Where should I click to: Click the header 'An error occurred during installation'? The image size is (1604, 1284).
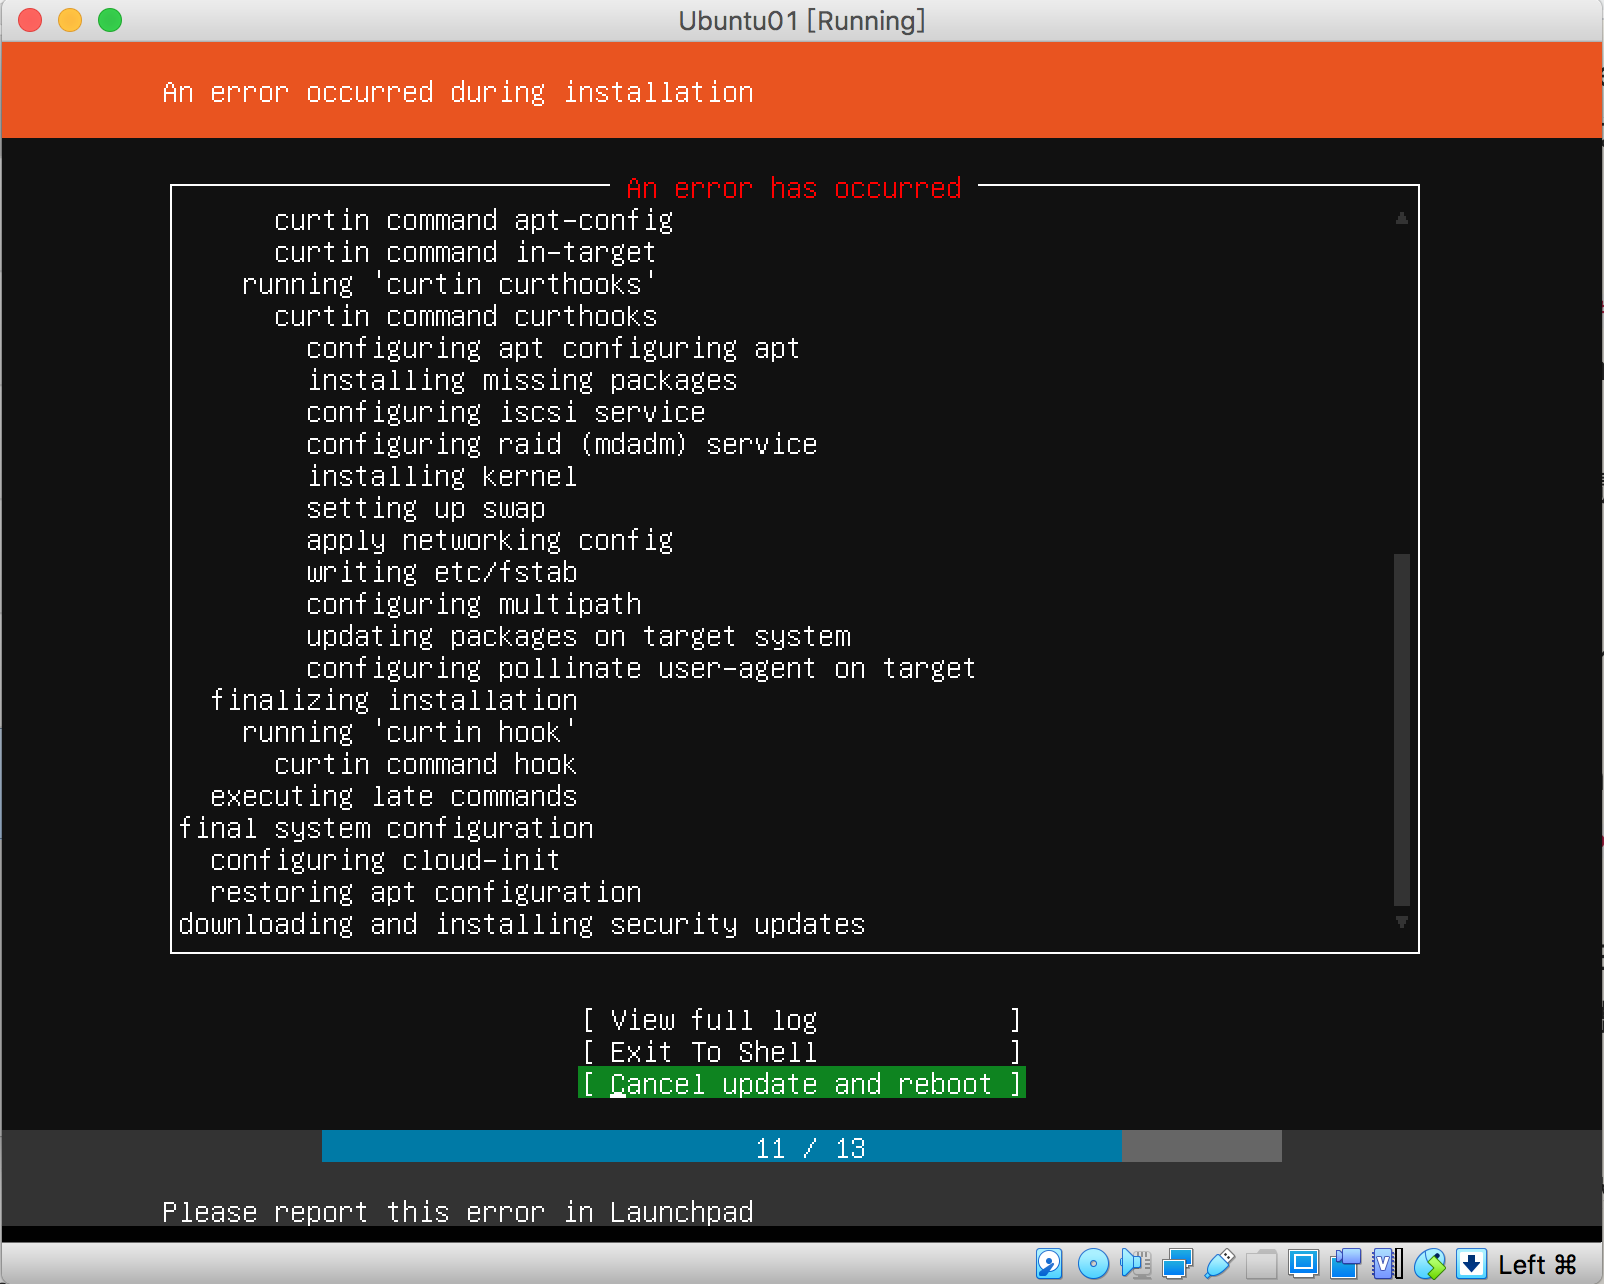(x=458, y=92)
